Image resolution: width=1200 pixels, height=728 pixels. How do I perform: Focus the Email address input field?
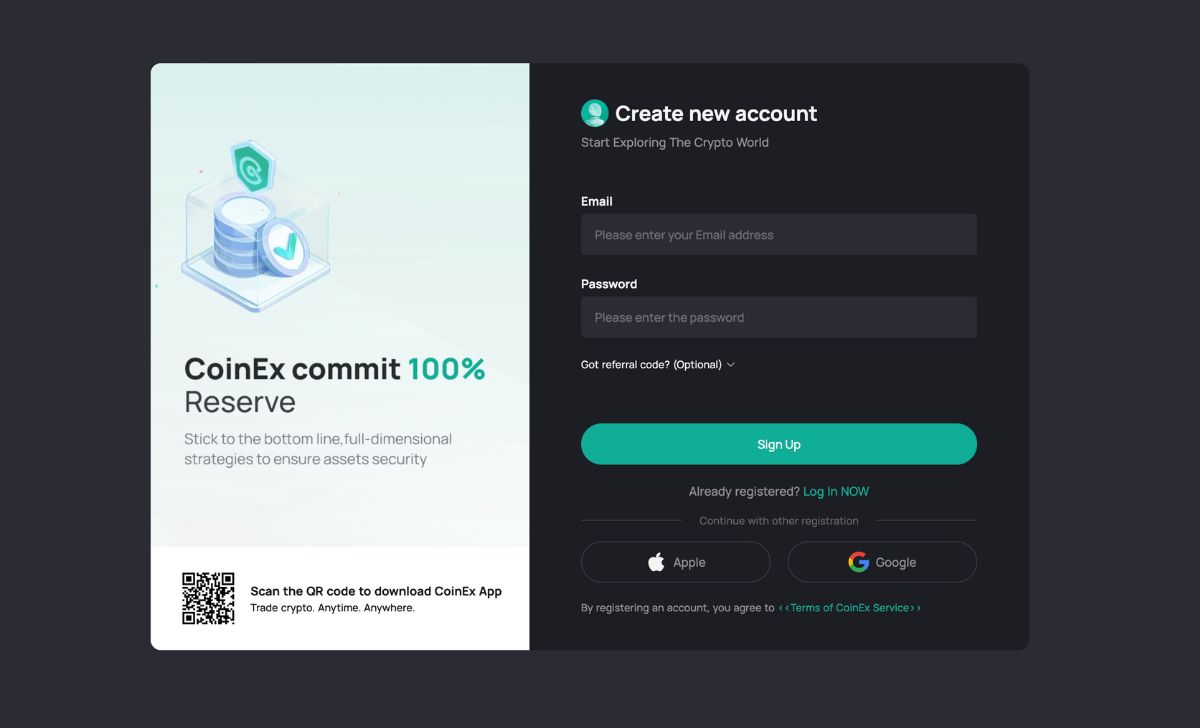coord(779,235)
